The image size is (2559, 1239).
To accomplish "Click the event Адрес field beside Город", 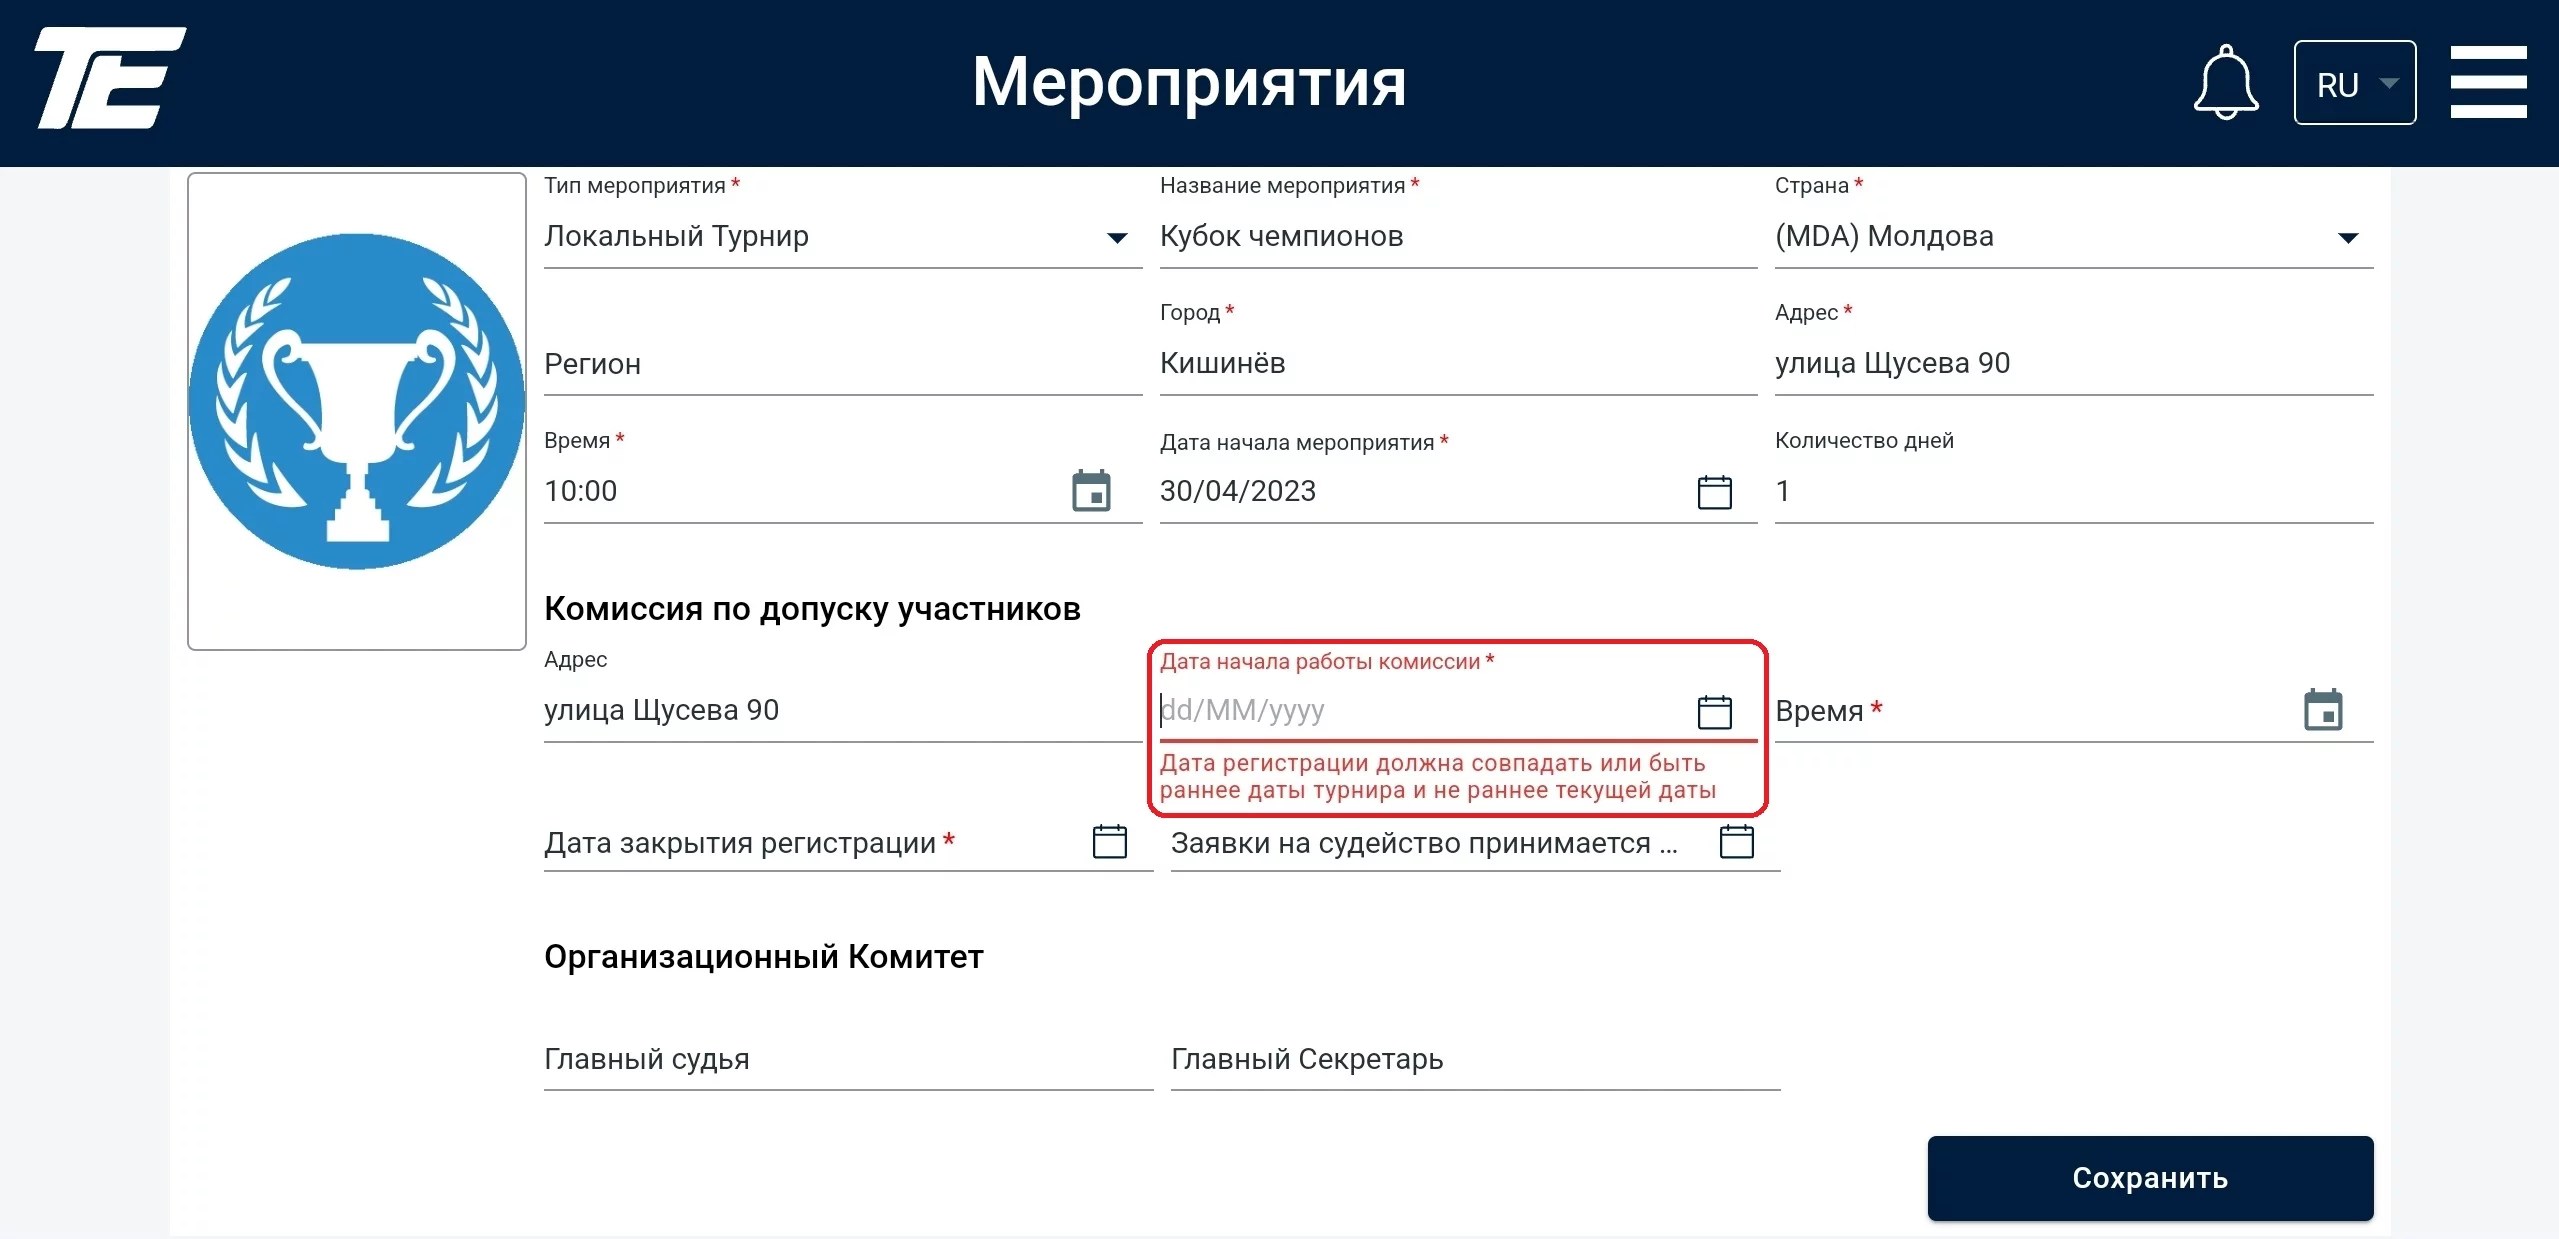I will tap(2073, 364).
